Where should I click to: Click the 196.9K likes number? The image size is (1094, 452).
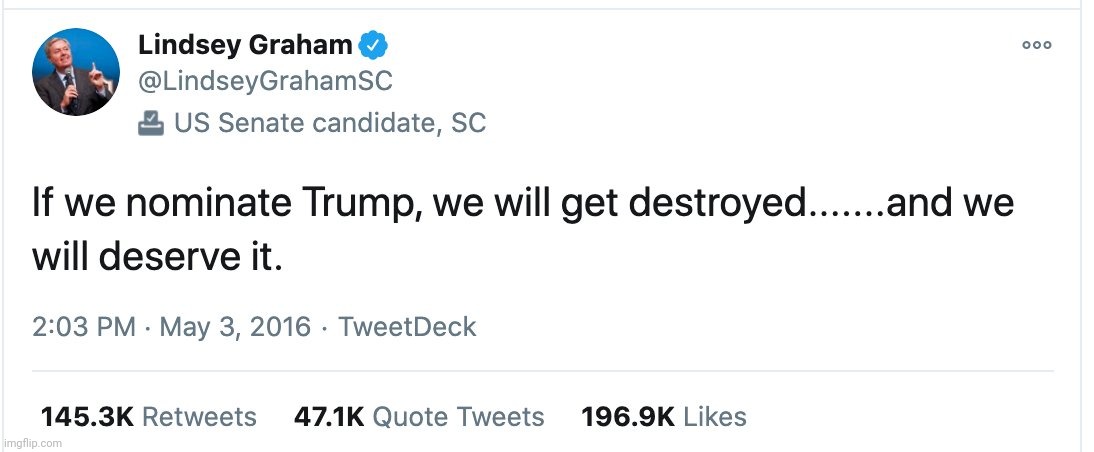pos(628,417)
